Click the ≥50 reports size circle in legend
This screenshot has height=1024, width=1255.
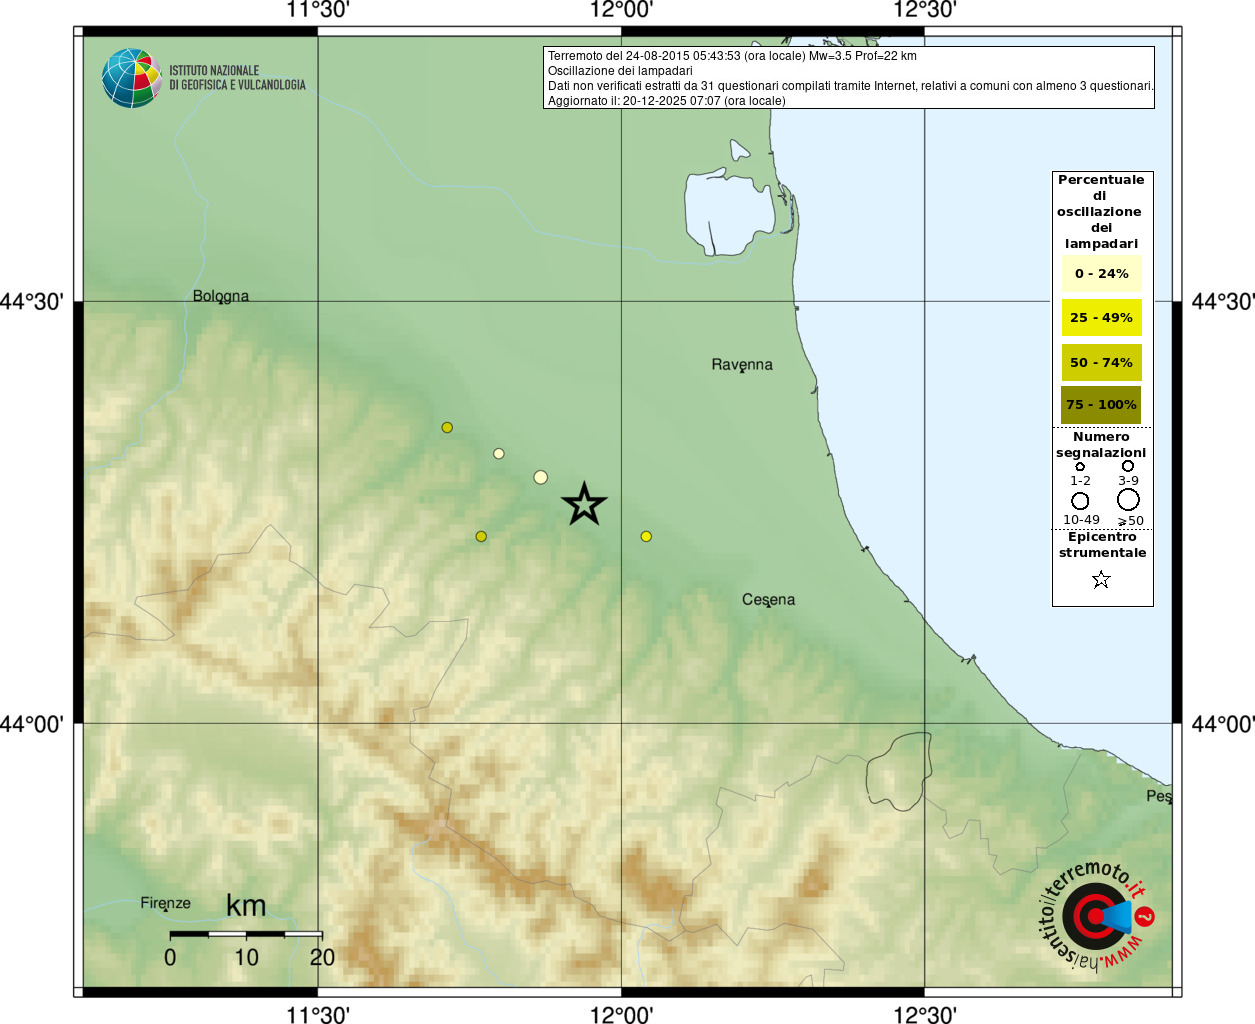tap(1128, 499)
